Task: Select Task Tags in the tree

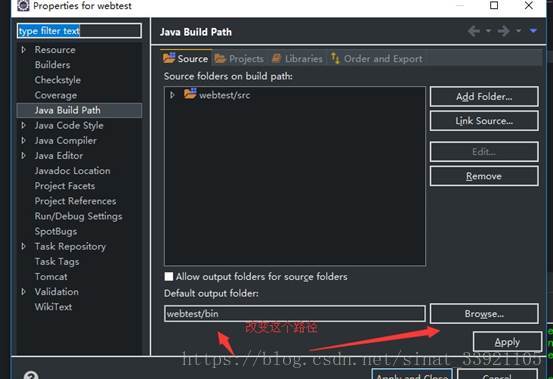Action: [57, 262]
